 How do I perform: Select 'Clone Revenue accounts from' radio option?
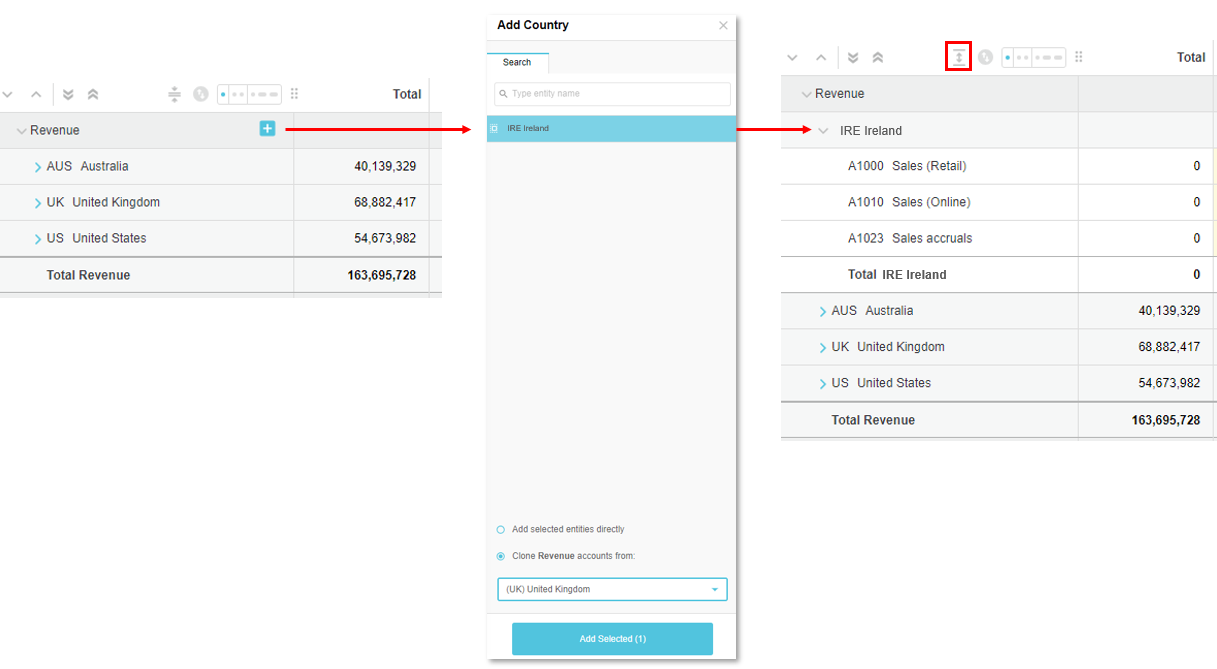501,556
